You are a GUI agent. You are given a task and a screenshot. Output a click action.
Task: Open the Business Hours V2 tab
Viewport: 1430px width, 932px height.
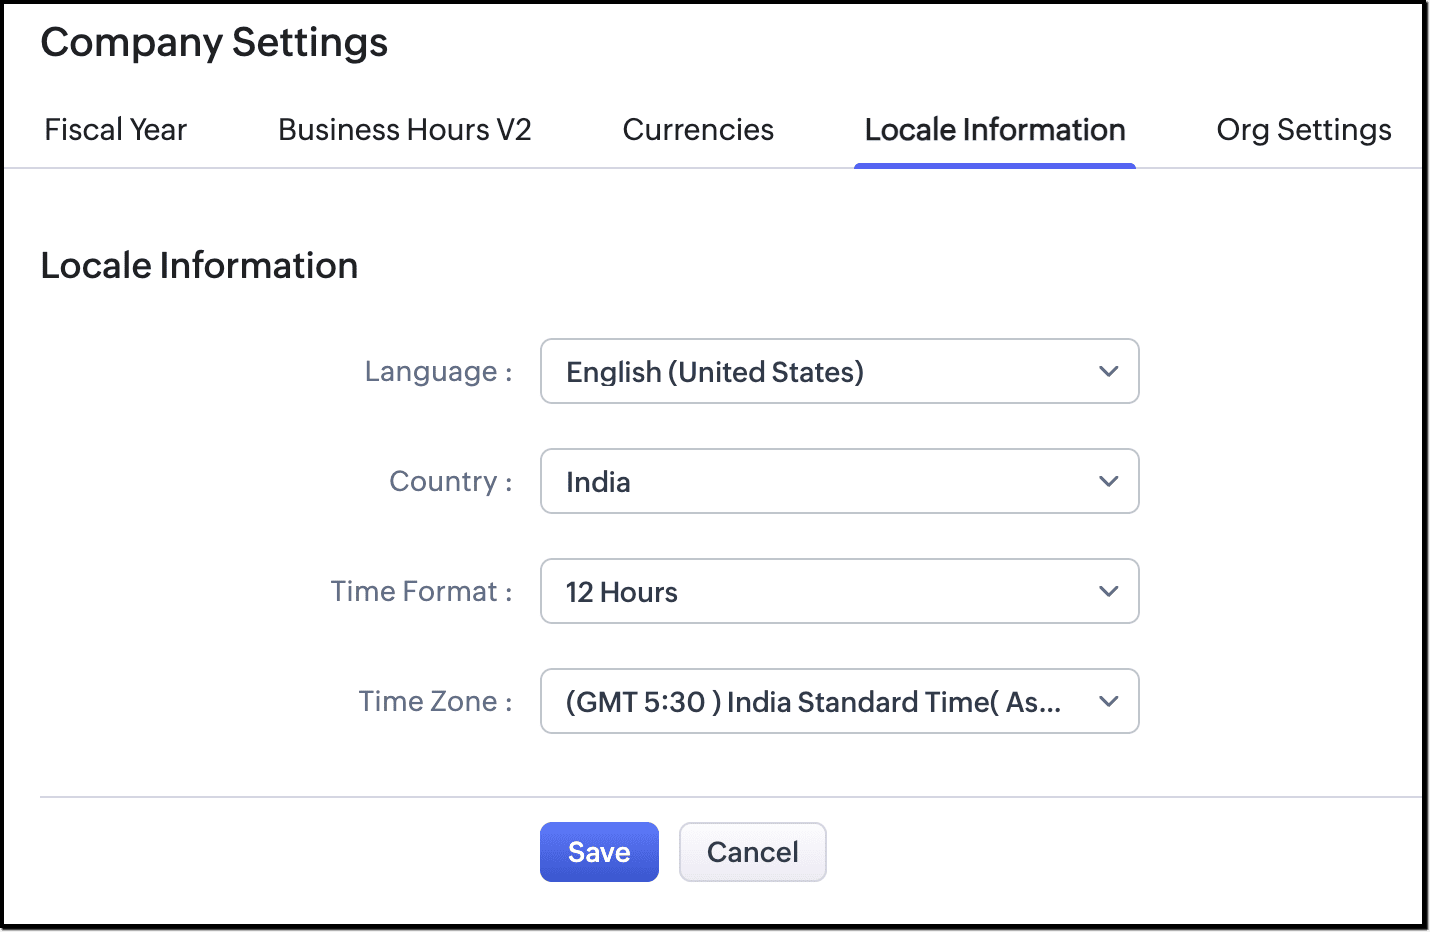pos(405,130)
